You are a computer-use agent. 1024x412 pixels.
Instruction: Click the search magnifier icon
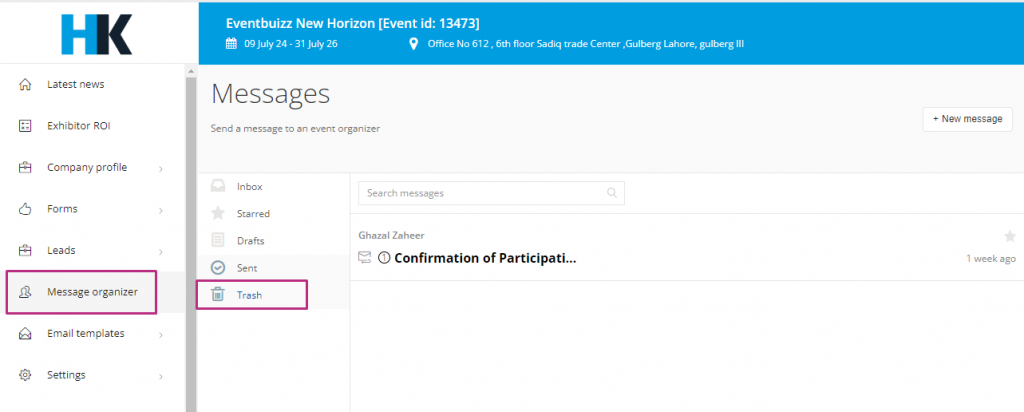612,193
